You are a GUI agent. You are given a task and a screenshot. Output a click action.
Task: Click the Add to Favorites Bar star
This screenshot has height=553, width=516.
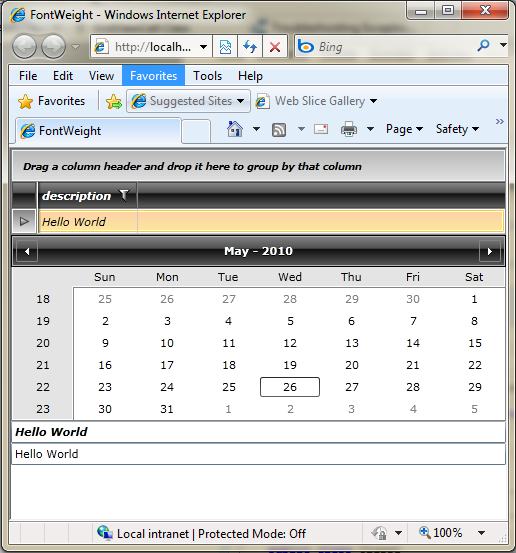click(114, 102)
